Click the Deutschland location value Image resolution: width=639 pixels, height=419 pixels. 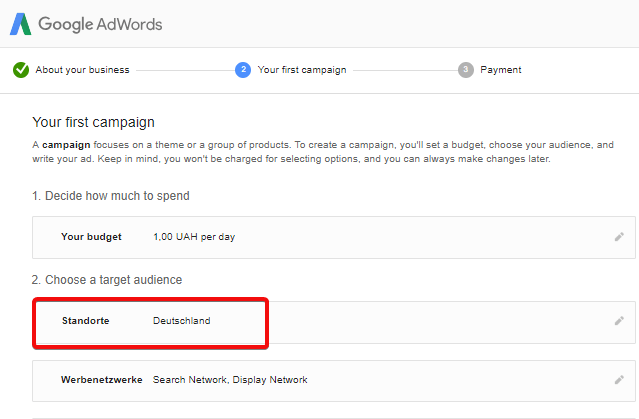182,321
